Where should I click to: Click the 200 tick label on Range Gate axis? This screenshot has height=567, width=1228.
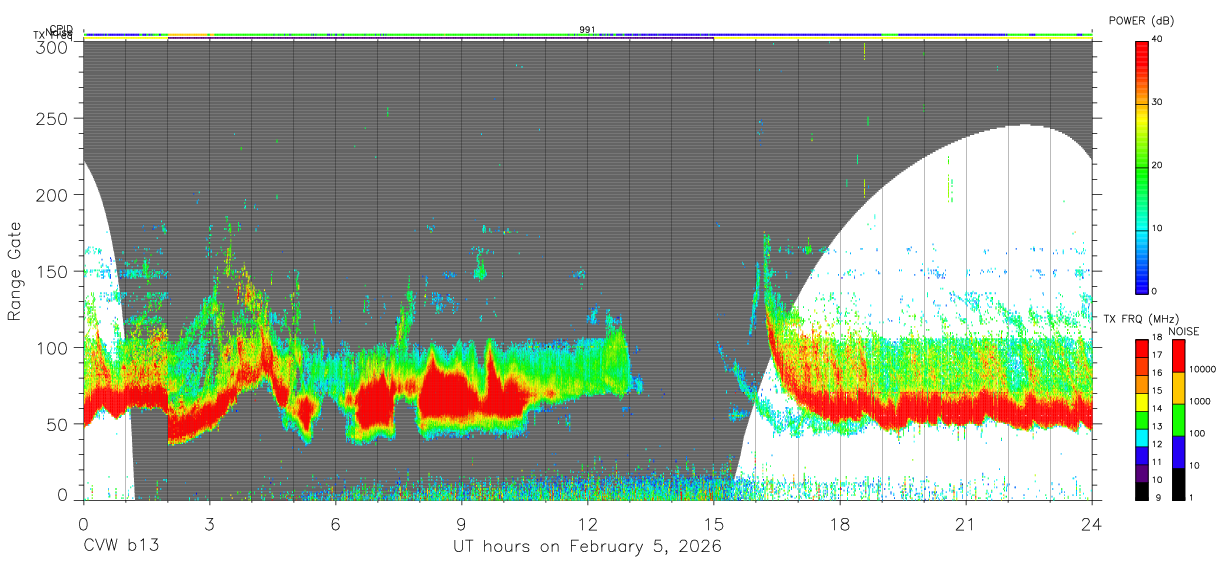[x=54, y=195]
